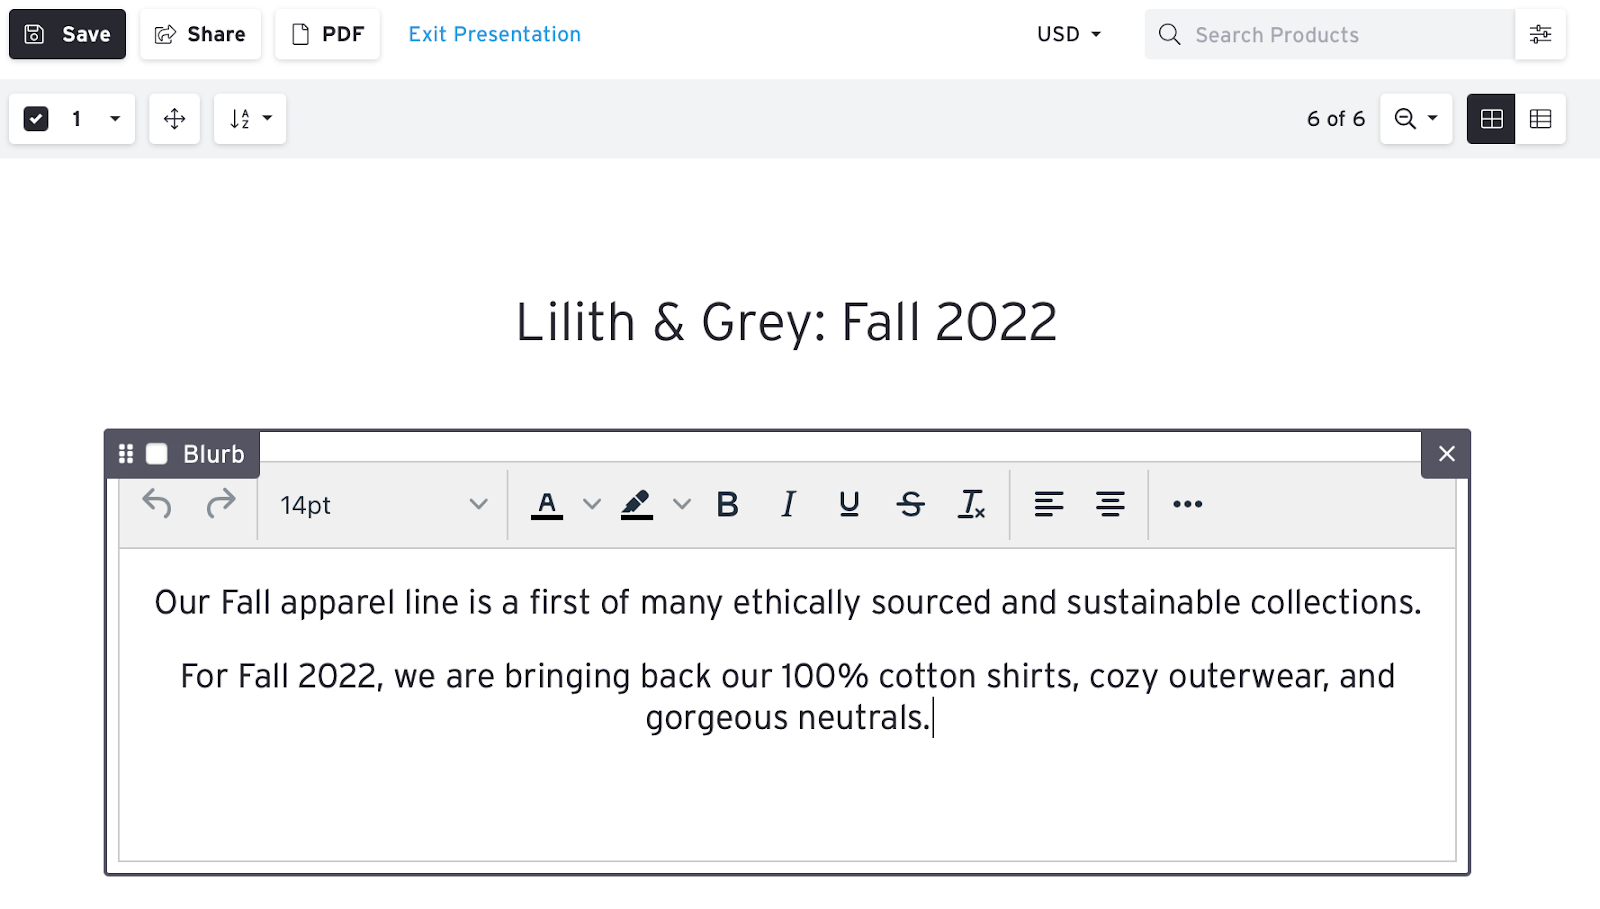The height and width of the screenshot is (909, 1600).
Task: Open the 14pt font size dropdown
Action: [383, 505]
